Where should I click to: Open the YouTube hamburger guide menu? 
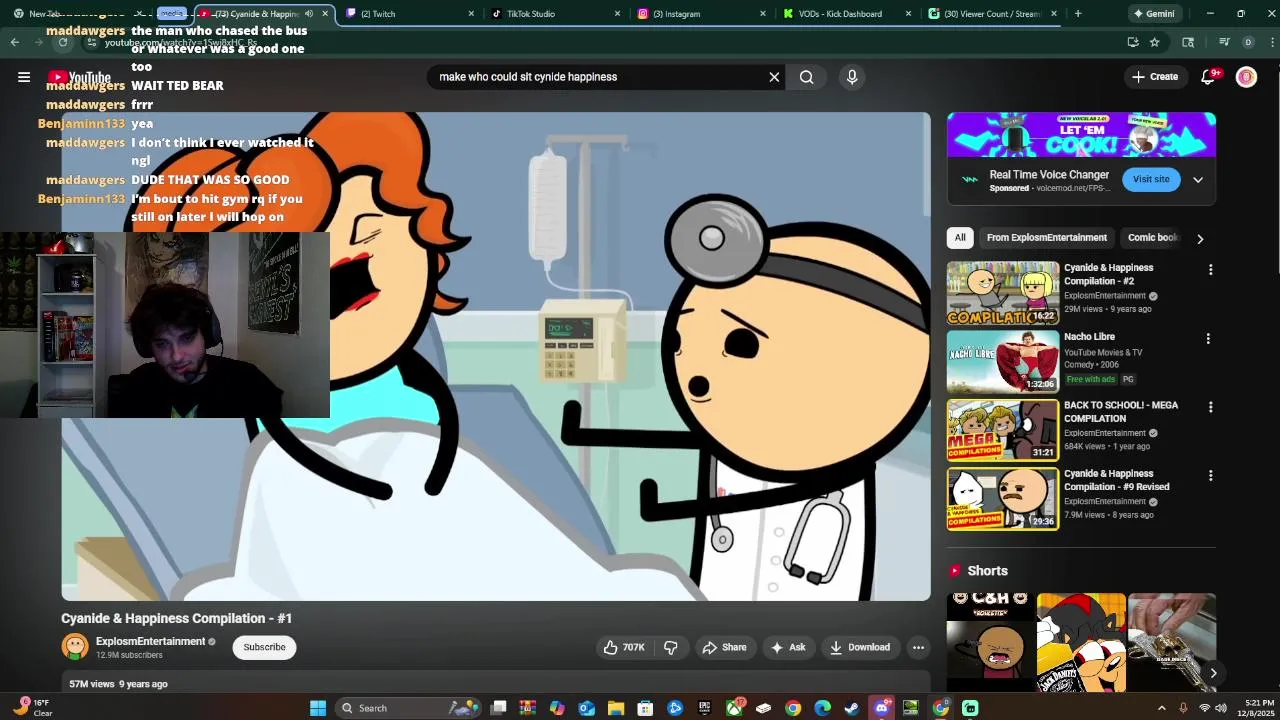pos(24,77)
